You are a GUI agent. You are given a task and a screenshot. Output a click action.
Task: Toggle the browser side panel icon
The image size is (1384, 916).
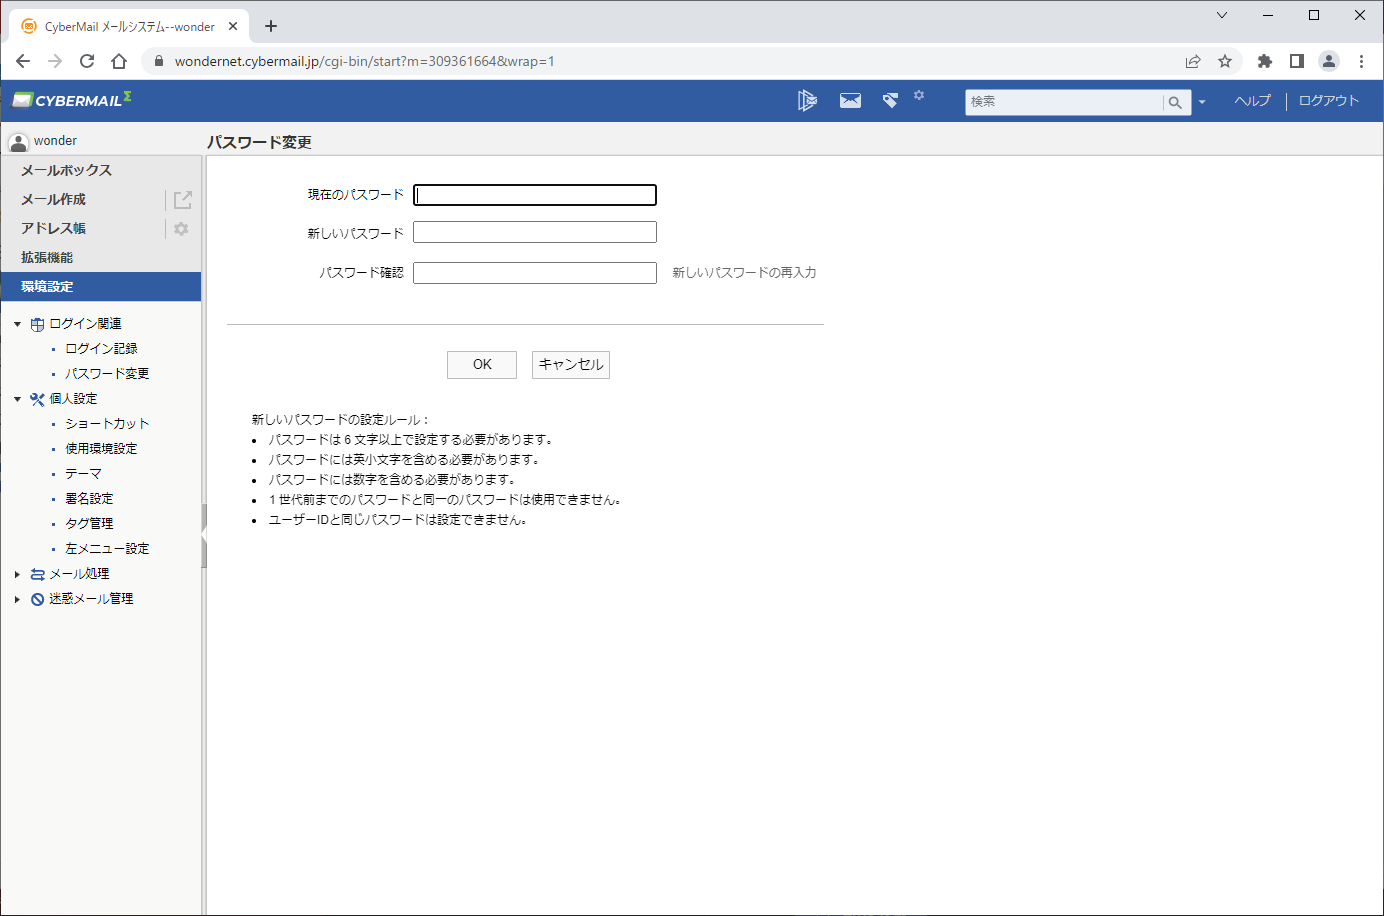[1297, 61]
